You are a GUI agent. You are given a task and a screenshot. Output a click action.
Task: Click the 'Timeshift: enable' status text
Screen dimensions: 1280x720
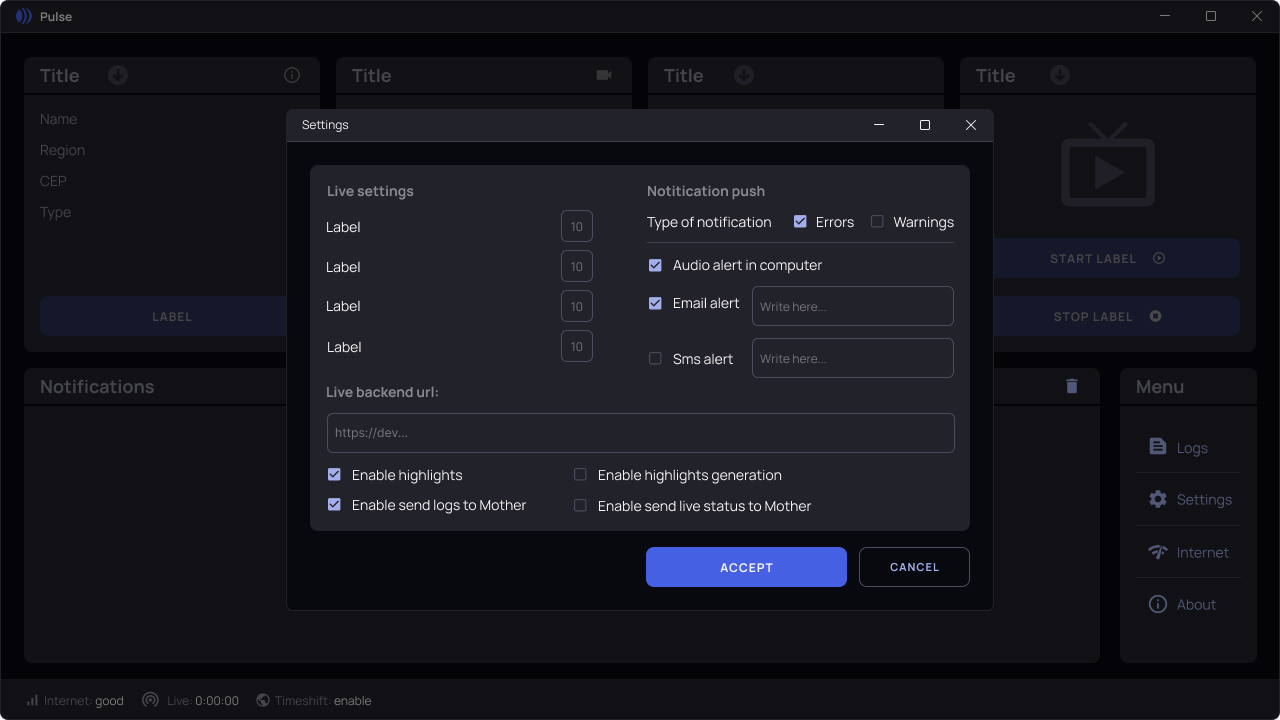323,701
